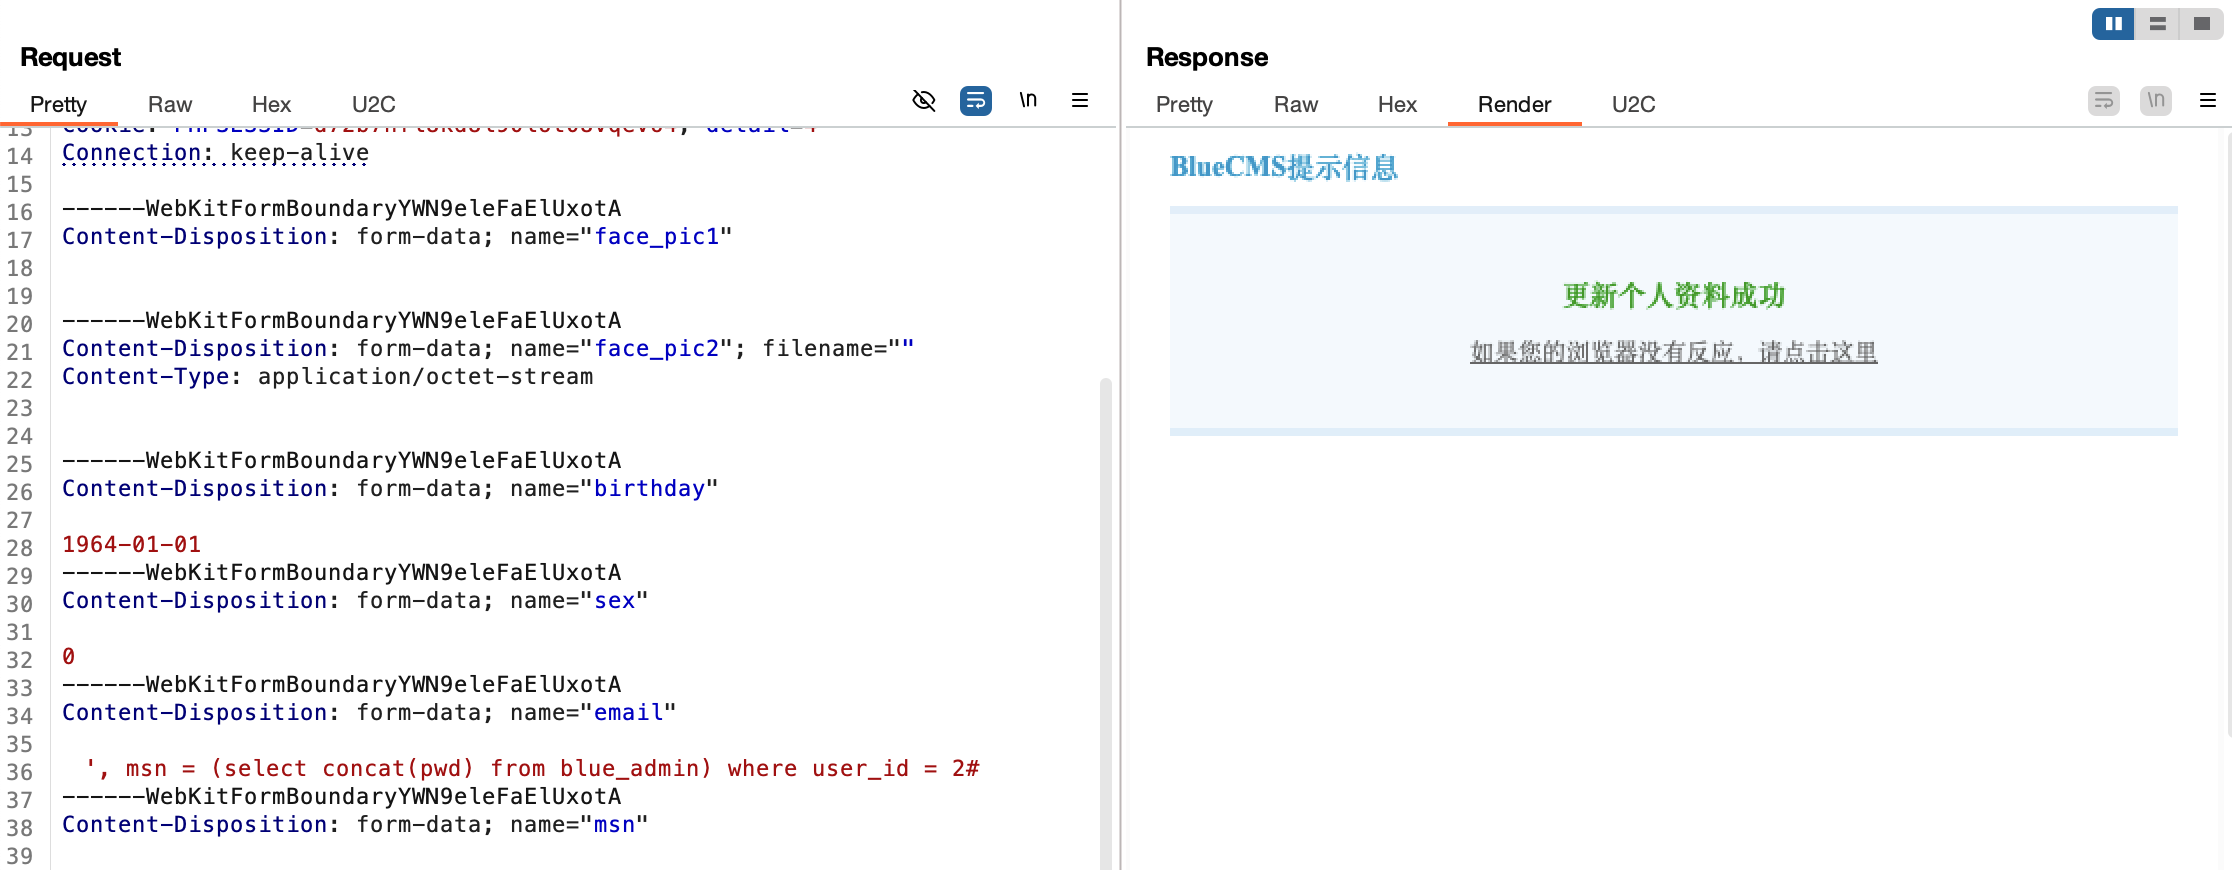Viewport: 2232px width, 870px height.
Task: Click the name="birthday" Content-Disposition line
Action: tap(390, 488)
